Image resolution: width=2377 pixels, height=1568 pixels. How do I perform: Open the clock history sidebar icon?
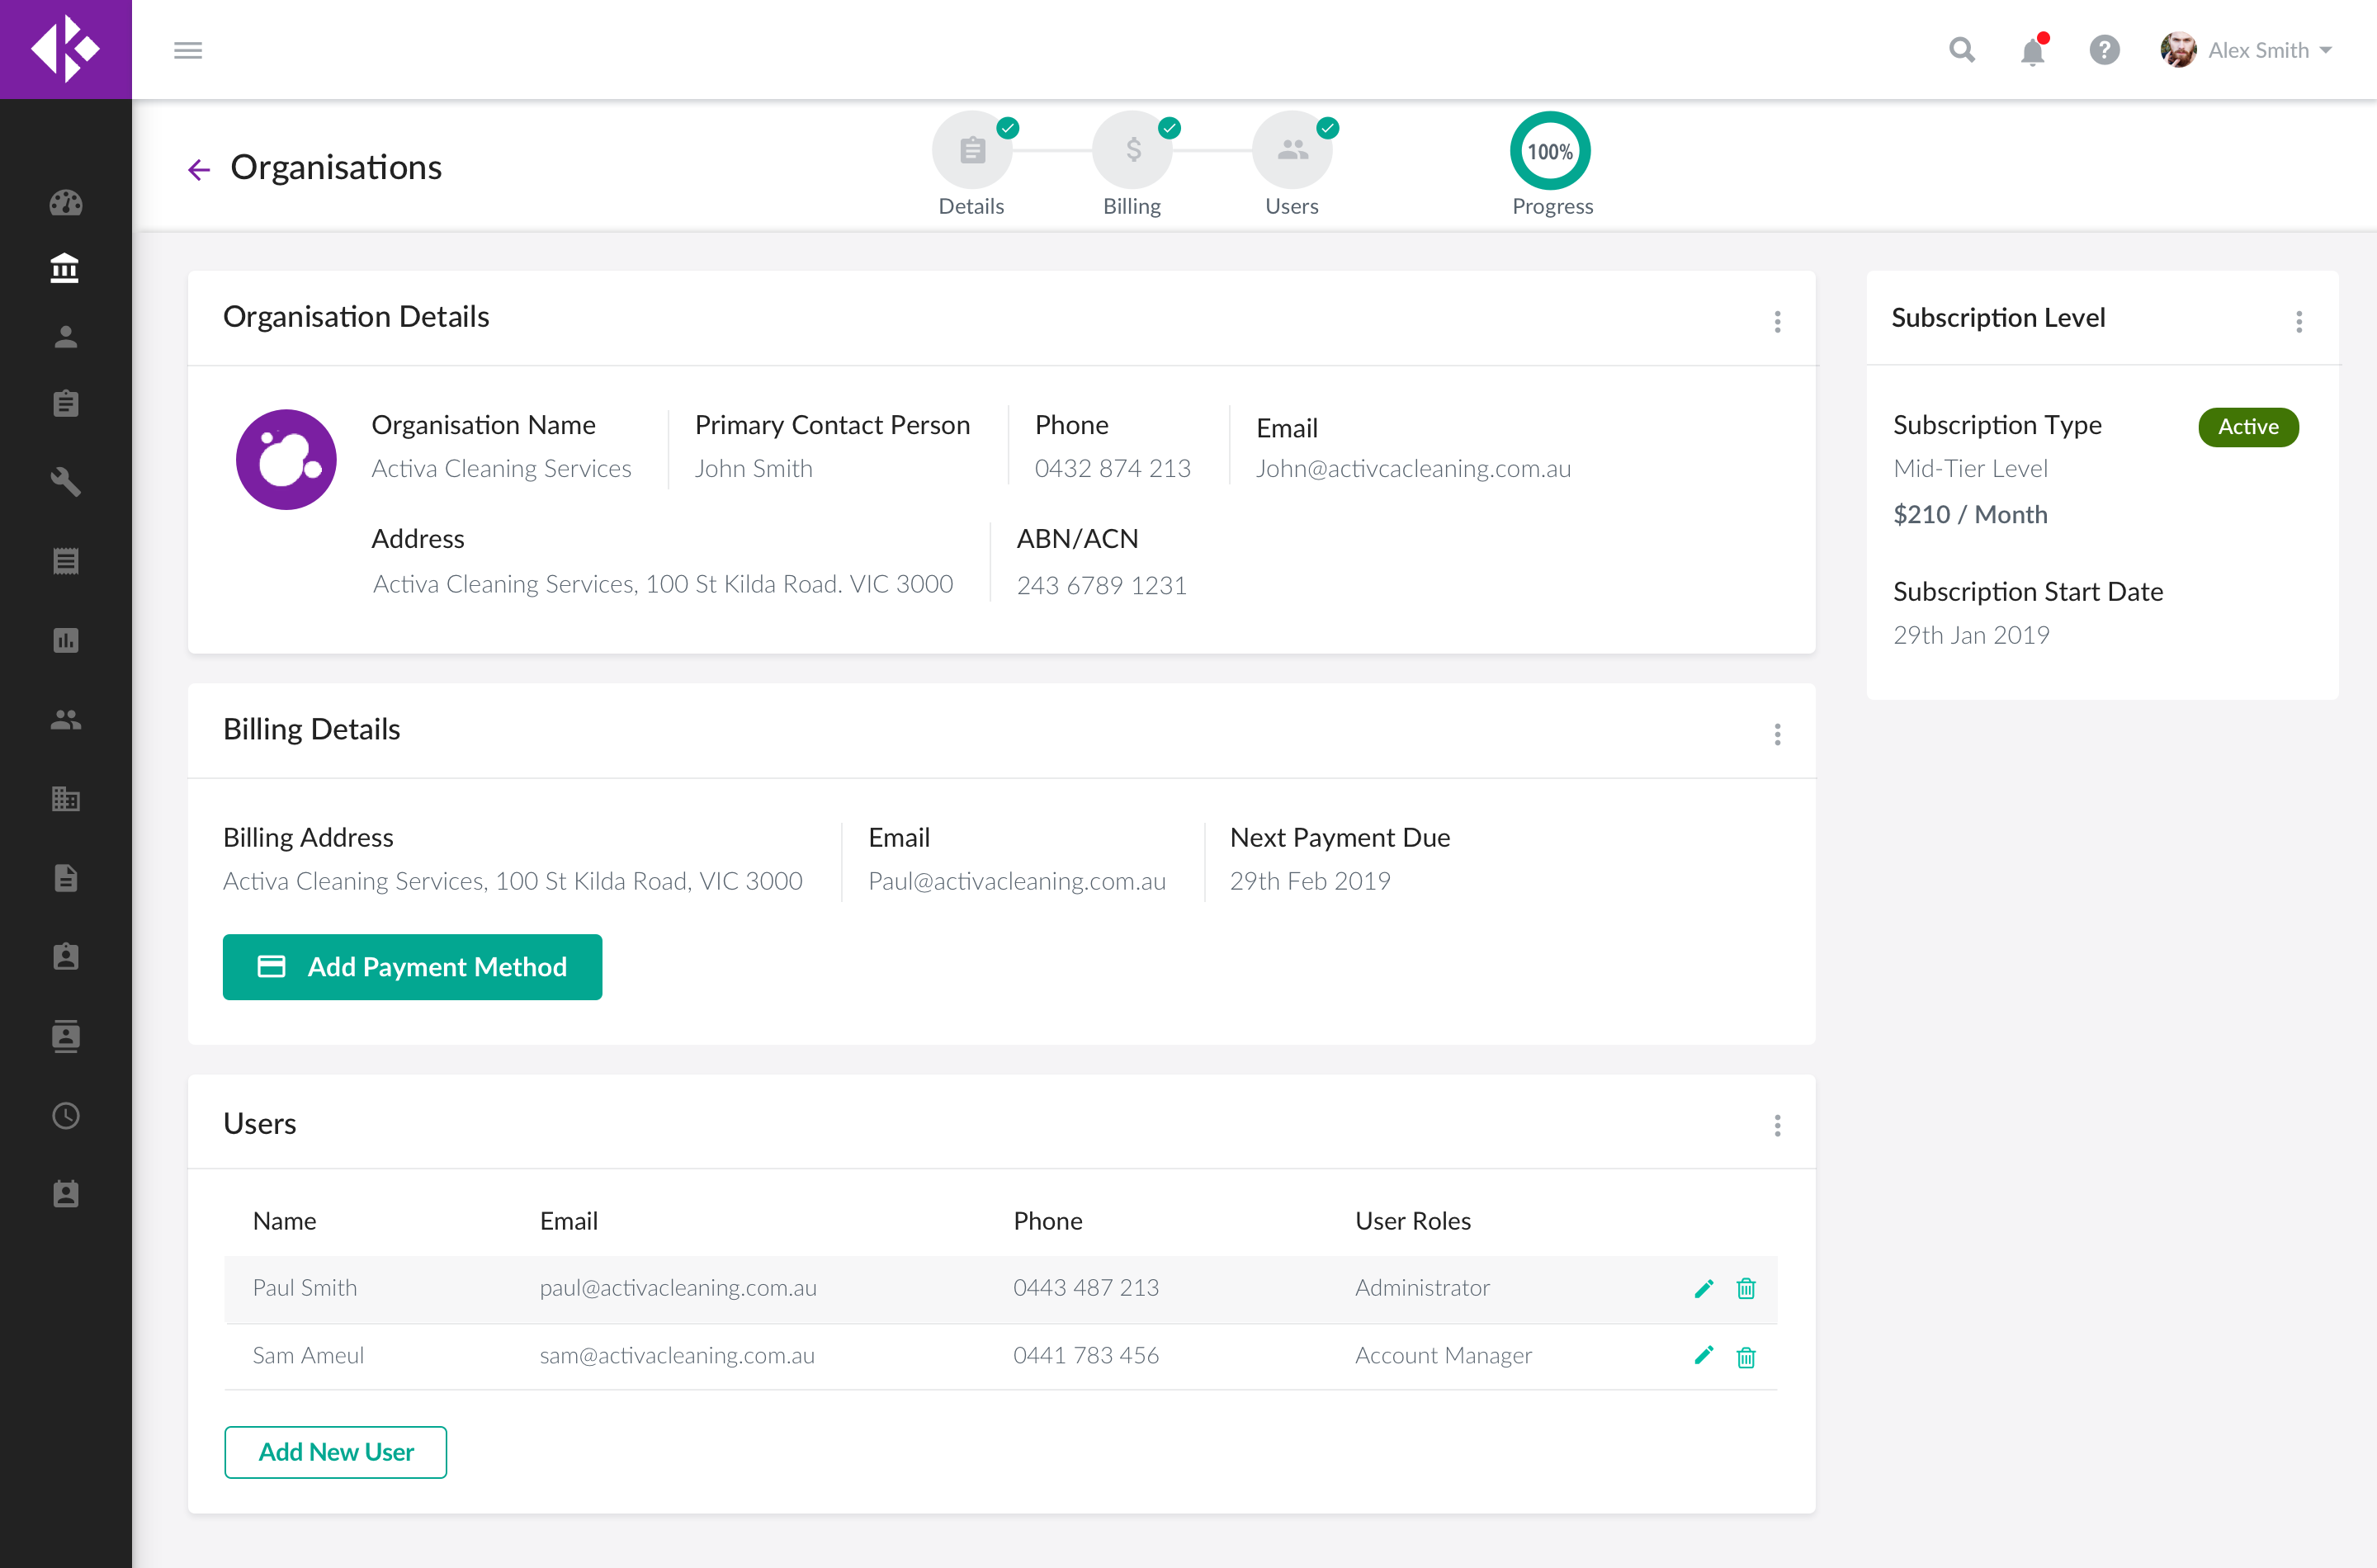point(66,1115)
